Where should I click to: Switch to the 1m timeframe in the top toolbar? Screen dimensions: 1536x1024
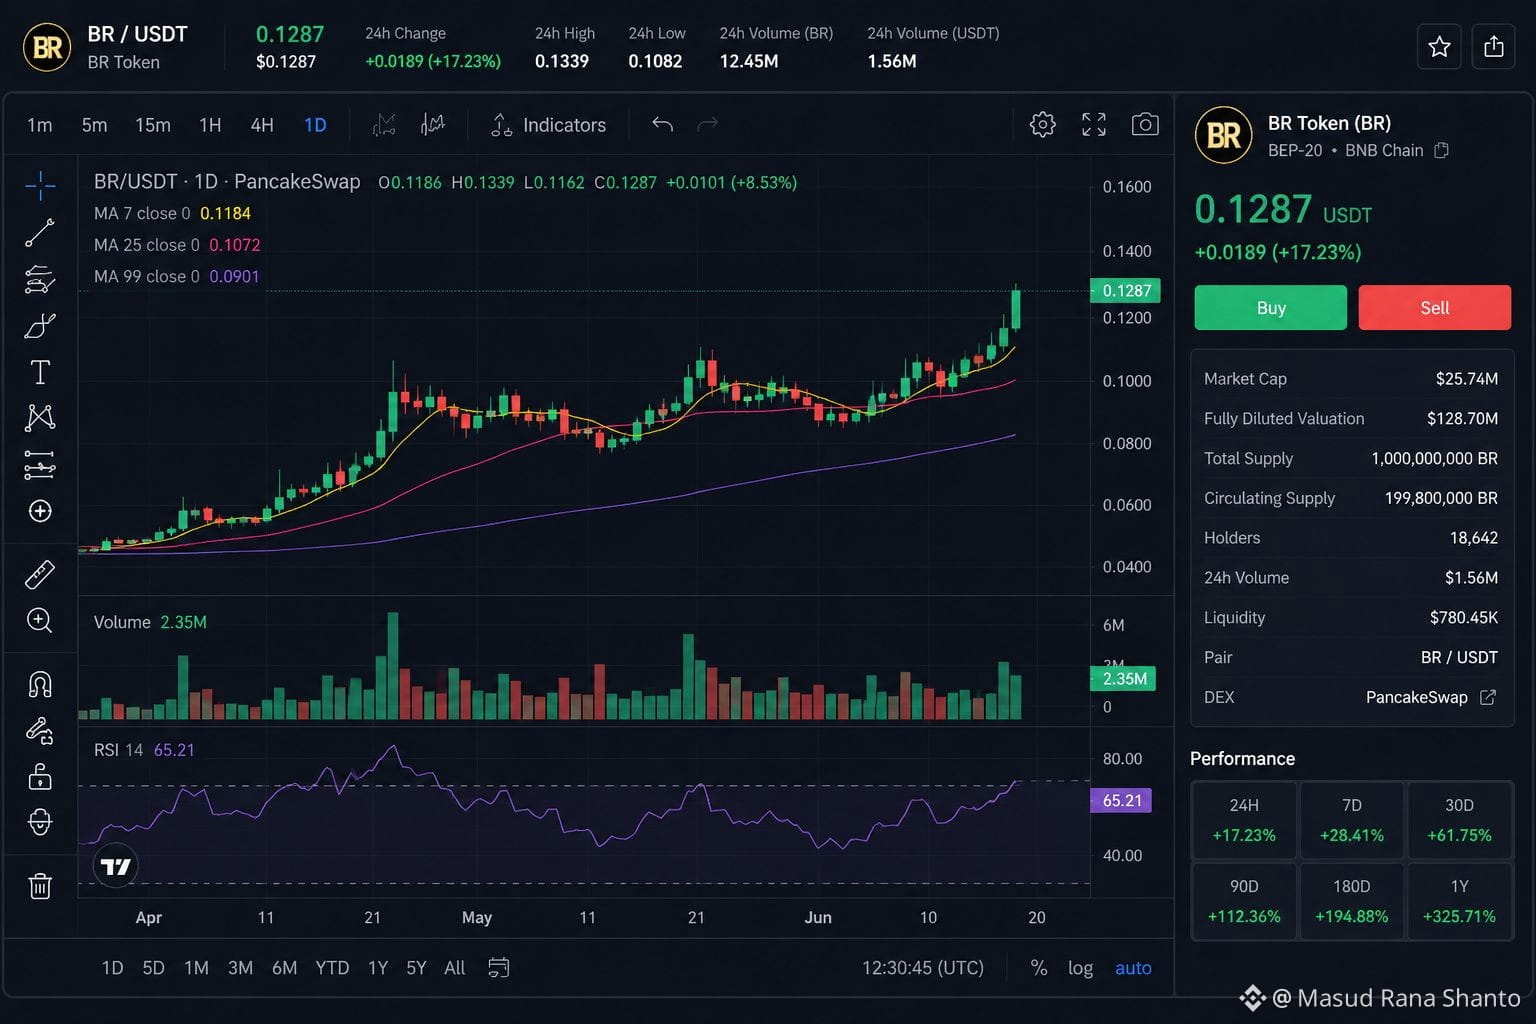pyautogui.click(x=40, y=125)
